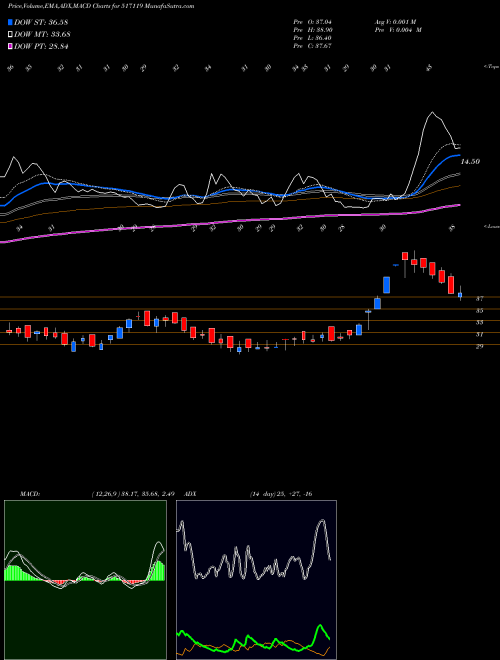This screenshot has height=660, width=500.
Task: Click the ADX (14 day) values text
Action: (281, 494)
